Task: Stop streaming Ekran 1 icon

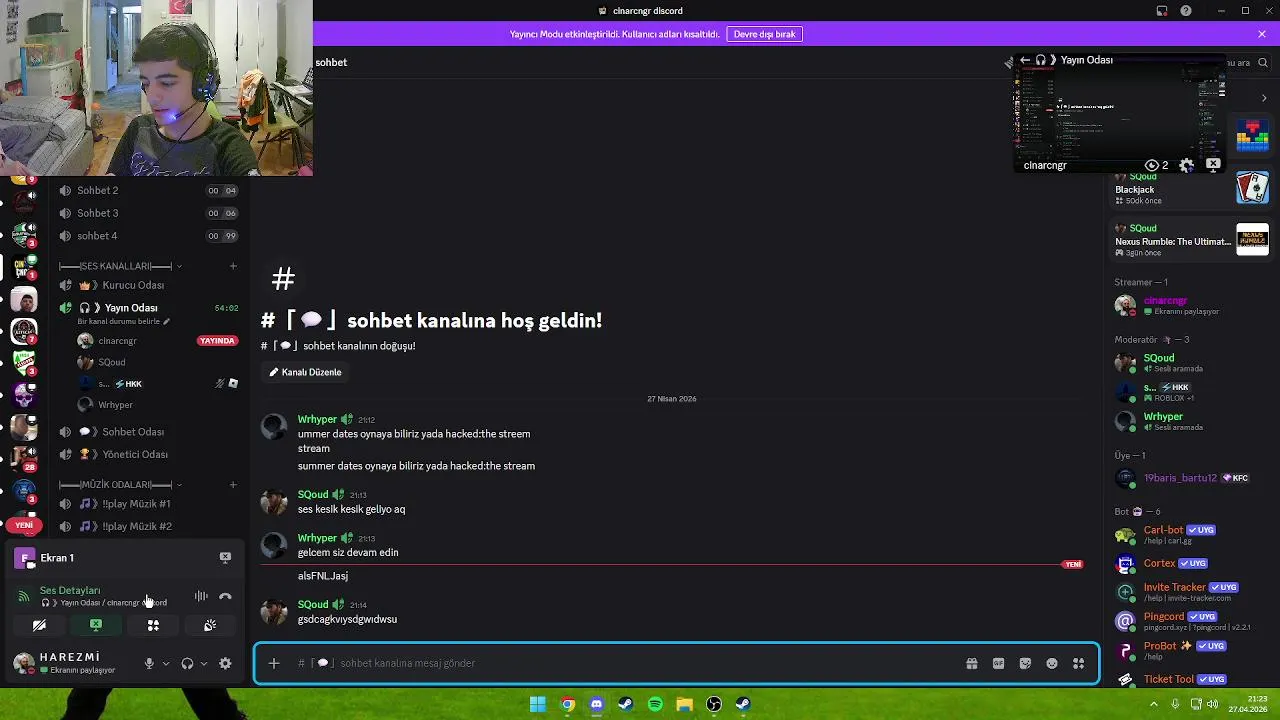Action: tap(225, 558)
